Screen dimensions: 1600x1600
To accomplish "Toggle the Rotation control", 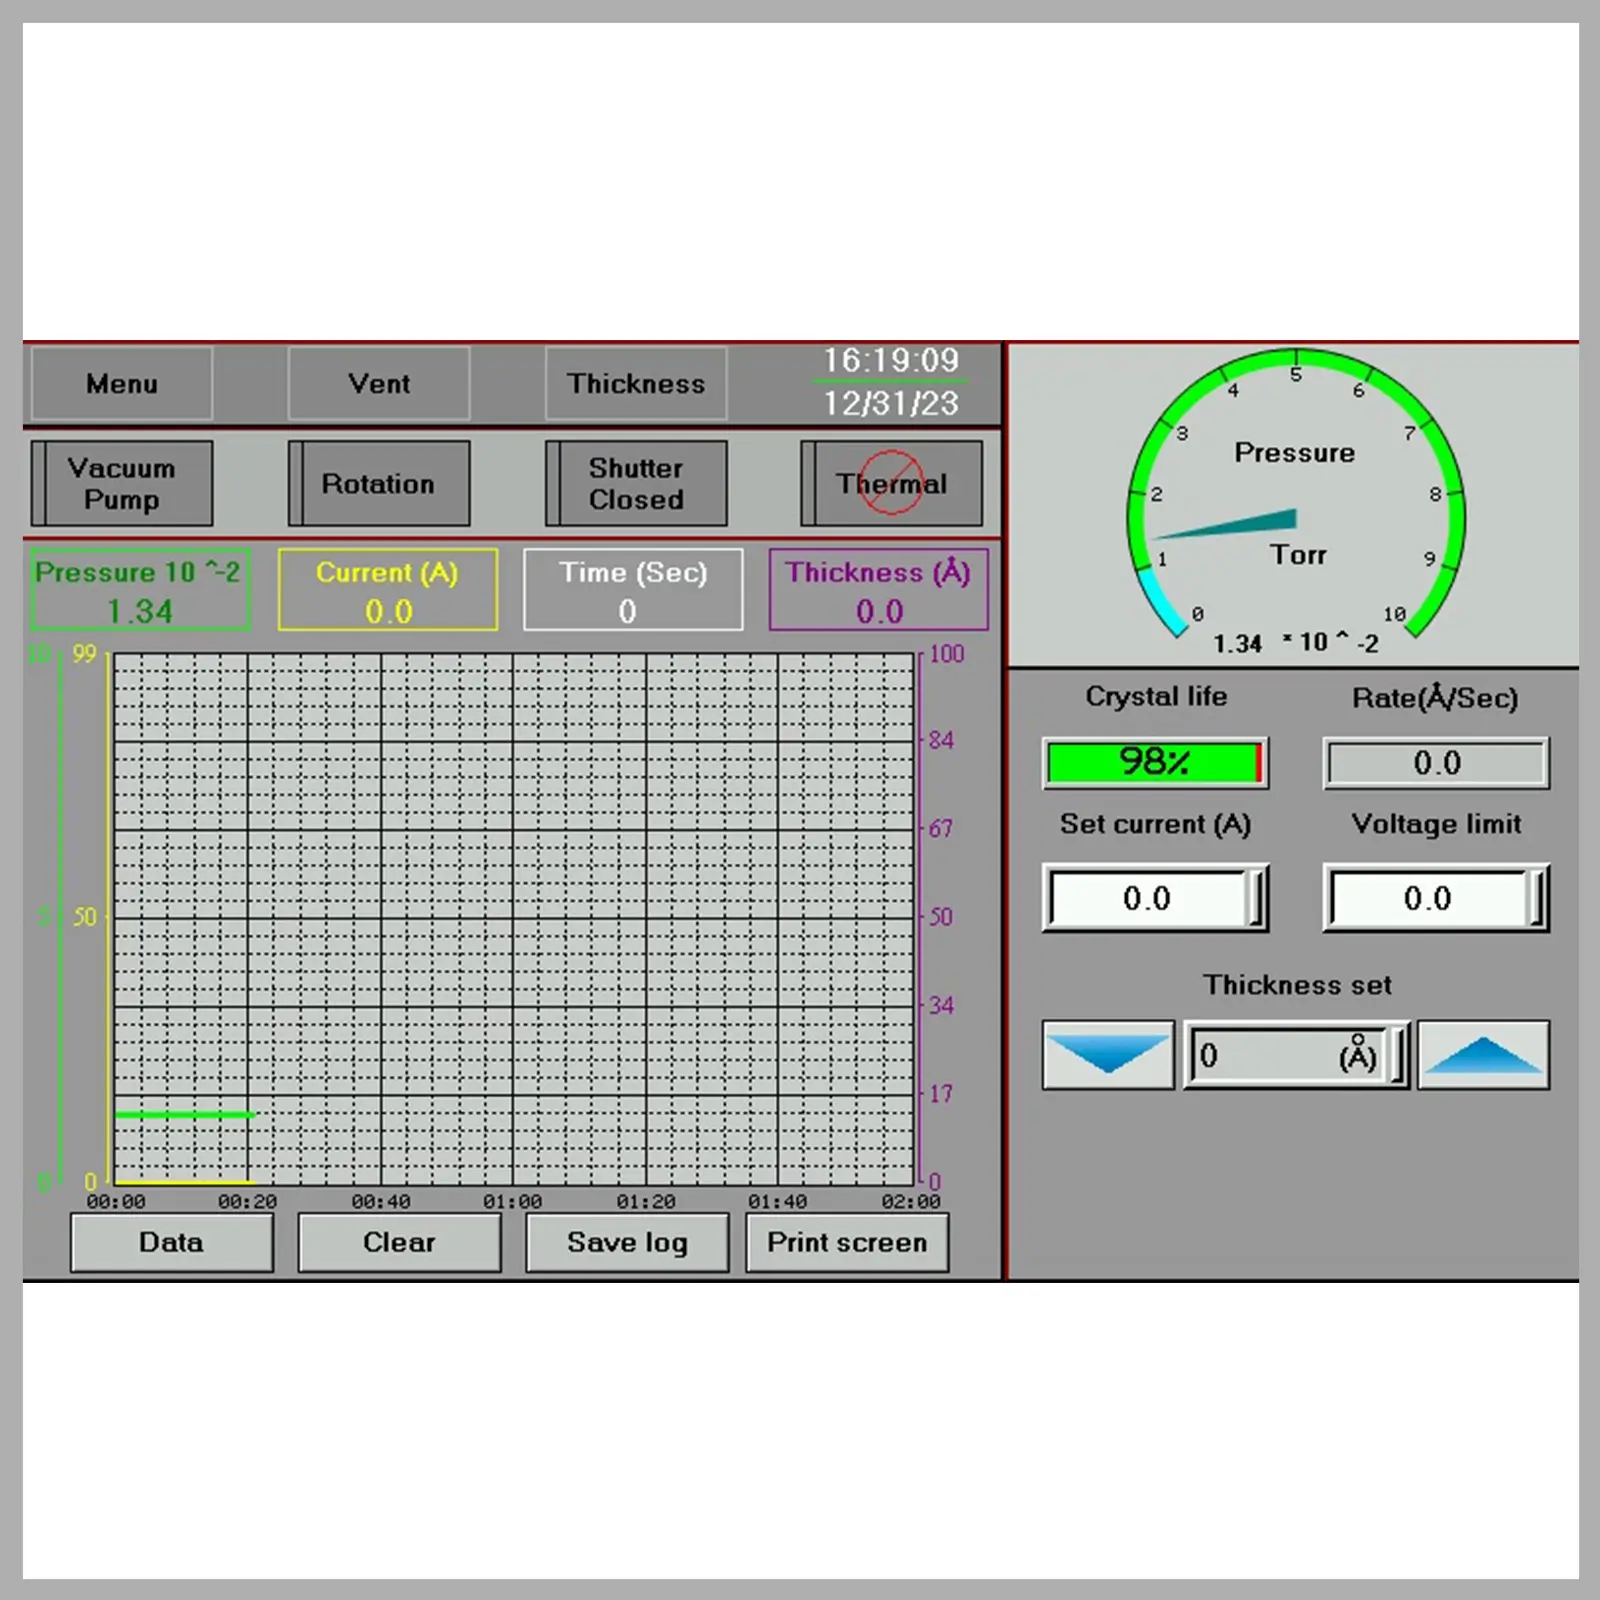I will pyautogui.click(x=379, y=484).
